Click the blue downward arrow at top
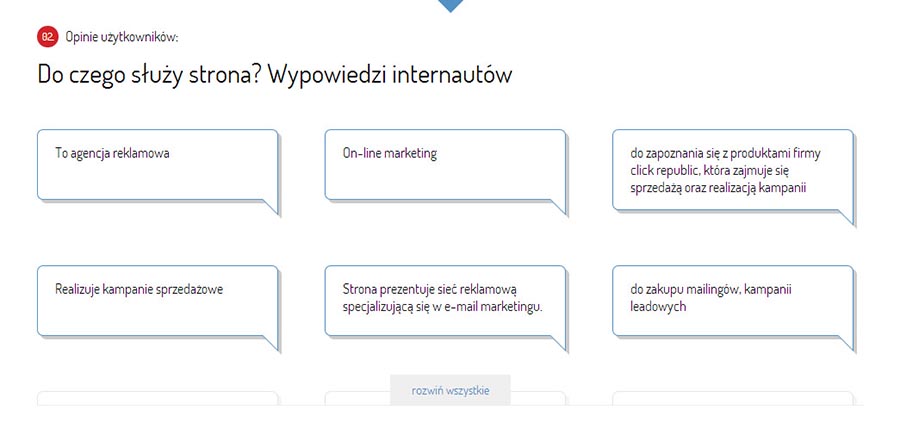 point(450,5)
